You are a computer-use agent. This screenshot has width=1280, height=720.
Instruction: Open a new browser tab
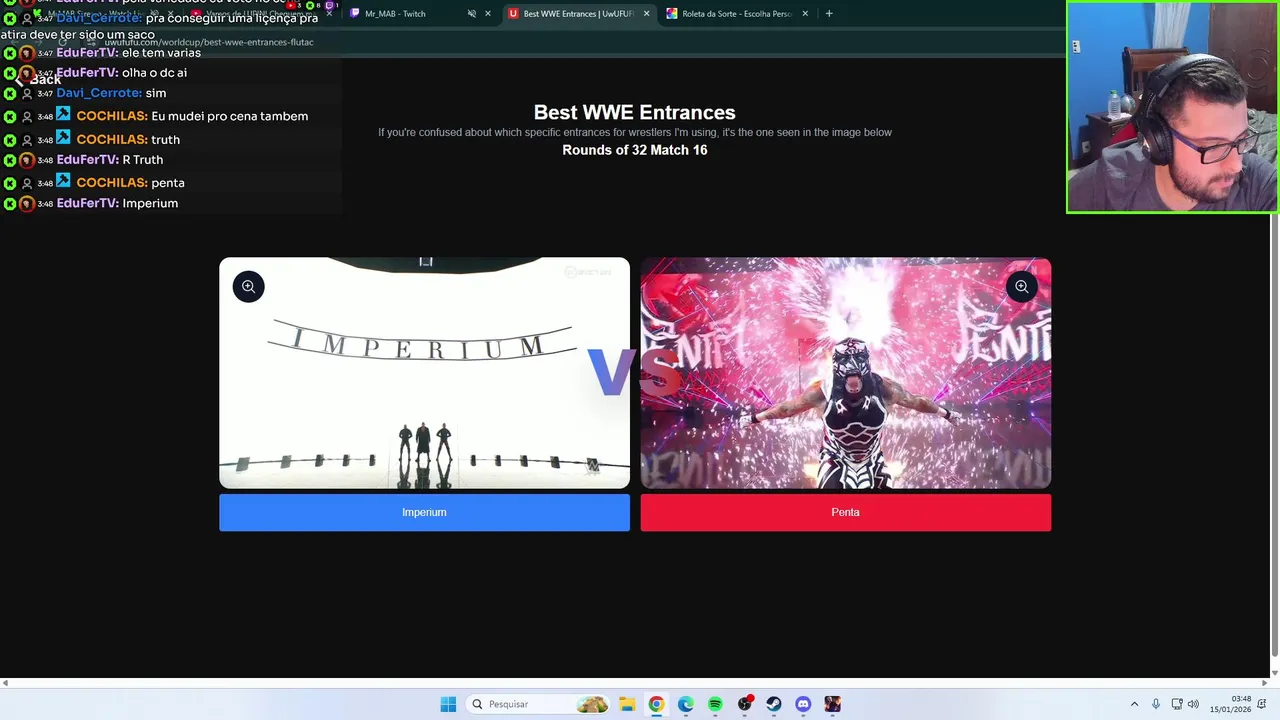click(829, 14)
